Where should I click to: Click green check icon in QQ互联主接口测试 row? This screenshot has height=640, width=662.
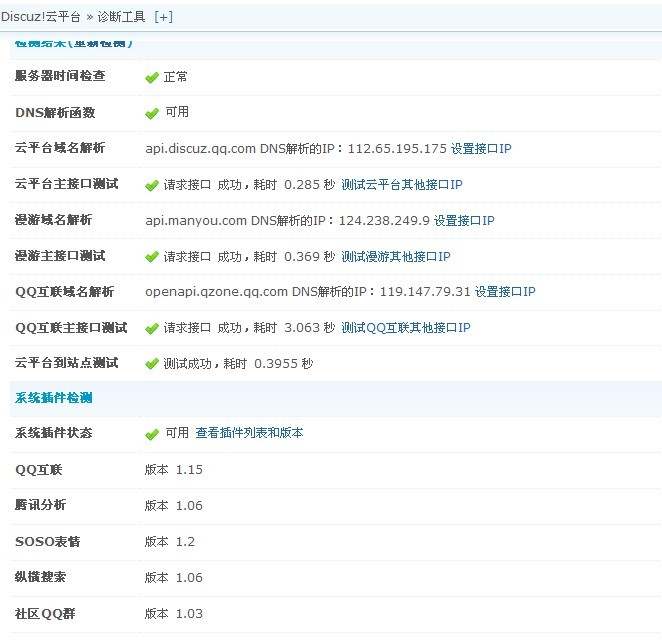pyautogui.click(x=152, y=328)
